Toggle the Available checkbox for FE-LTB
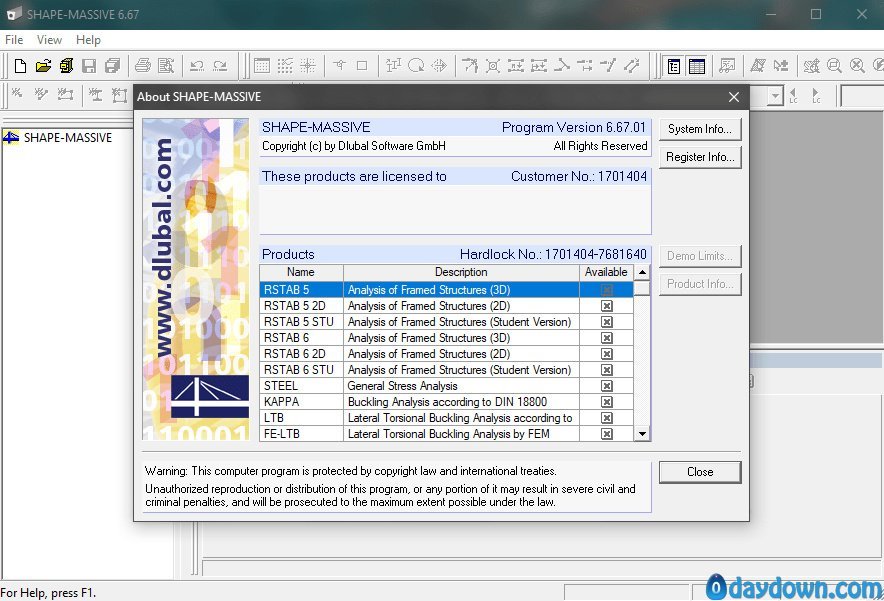Screen dimensions: 884x601 point(607,434)
